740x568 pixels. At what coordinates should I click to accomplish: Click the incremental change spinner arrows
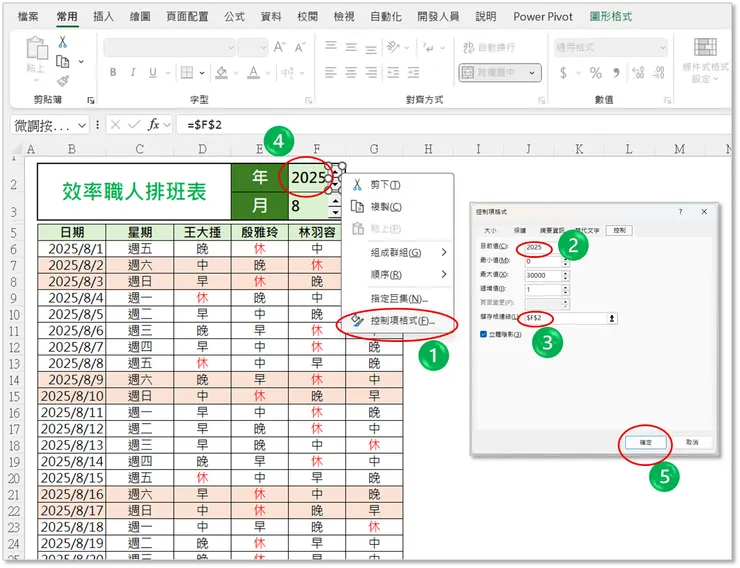coord(565,290)
